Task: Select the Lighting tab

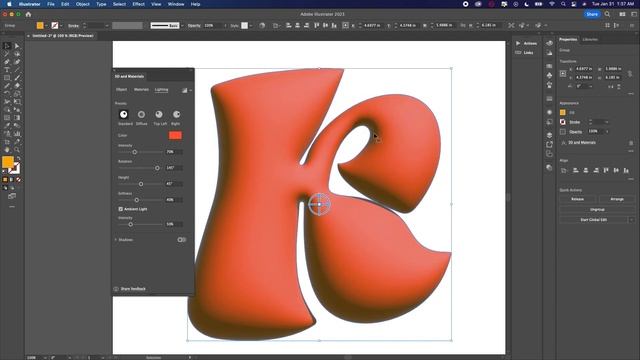Action: (x=161, y=89)
